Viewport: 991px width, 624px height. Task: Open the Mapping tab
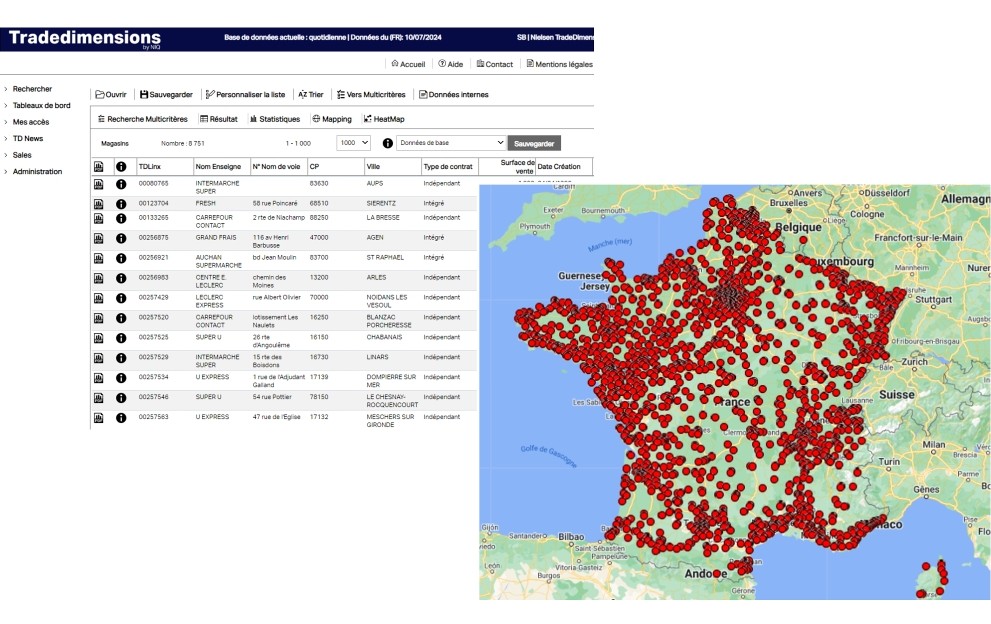(x=332, y=119)
